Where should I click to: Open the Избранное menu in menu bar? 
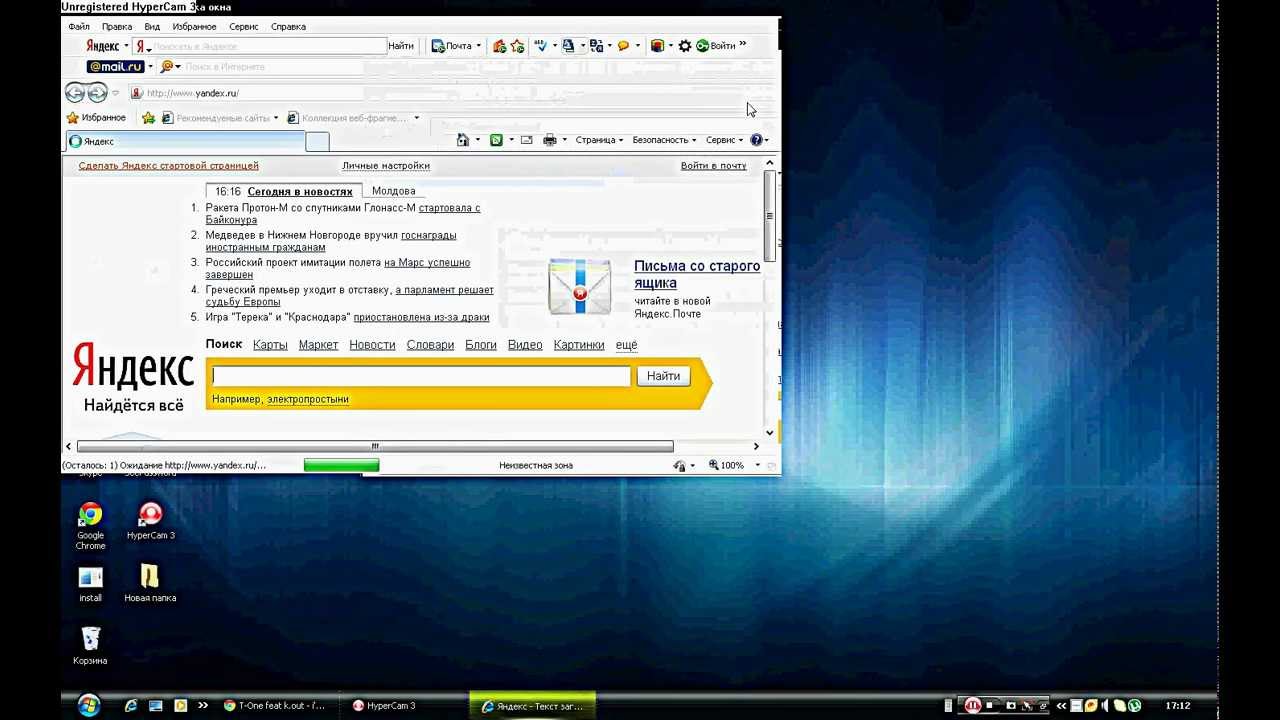(x=194, y=27)
